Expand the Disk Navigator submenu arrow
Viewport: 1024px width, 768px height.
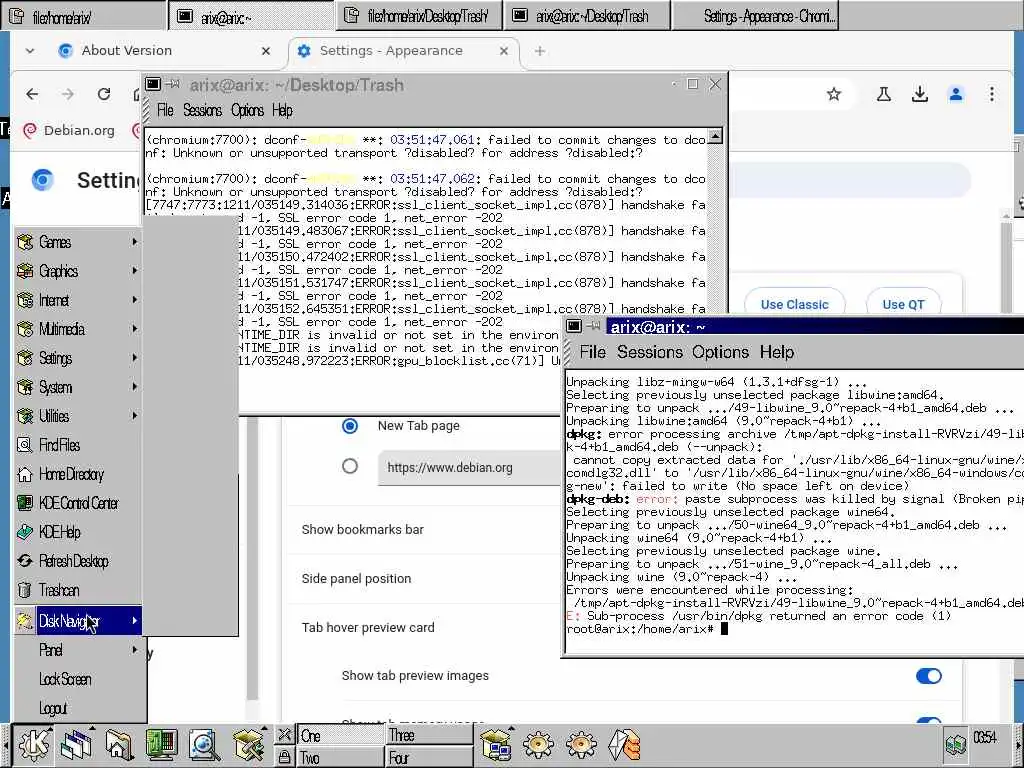pyautogui.click(x=135, y=620)
